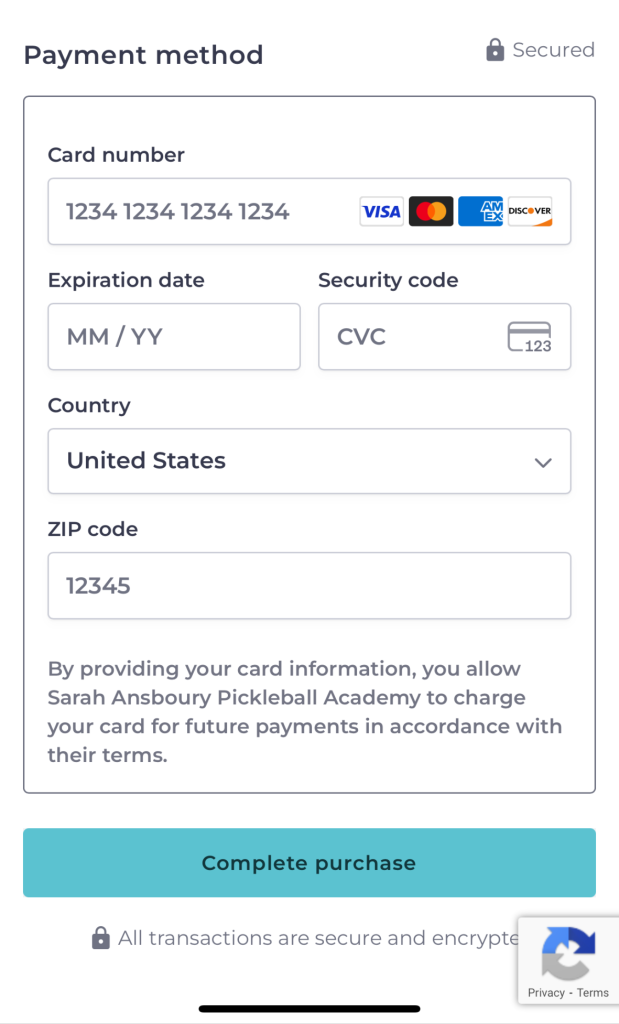Open the reCAPTCHA Privacy link
Screen dimensions: 619x1024
click(x=546, y=993)
